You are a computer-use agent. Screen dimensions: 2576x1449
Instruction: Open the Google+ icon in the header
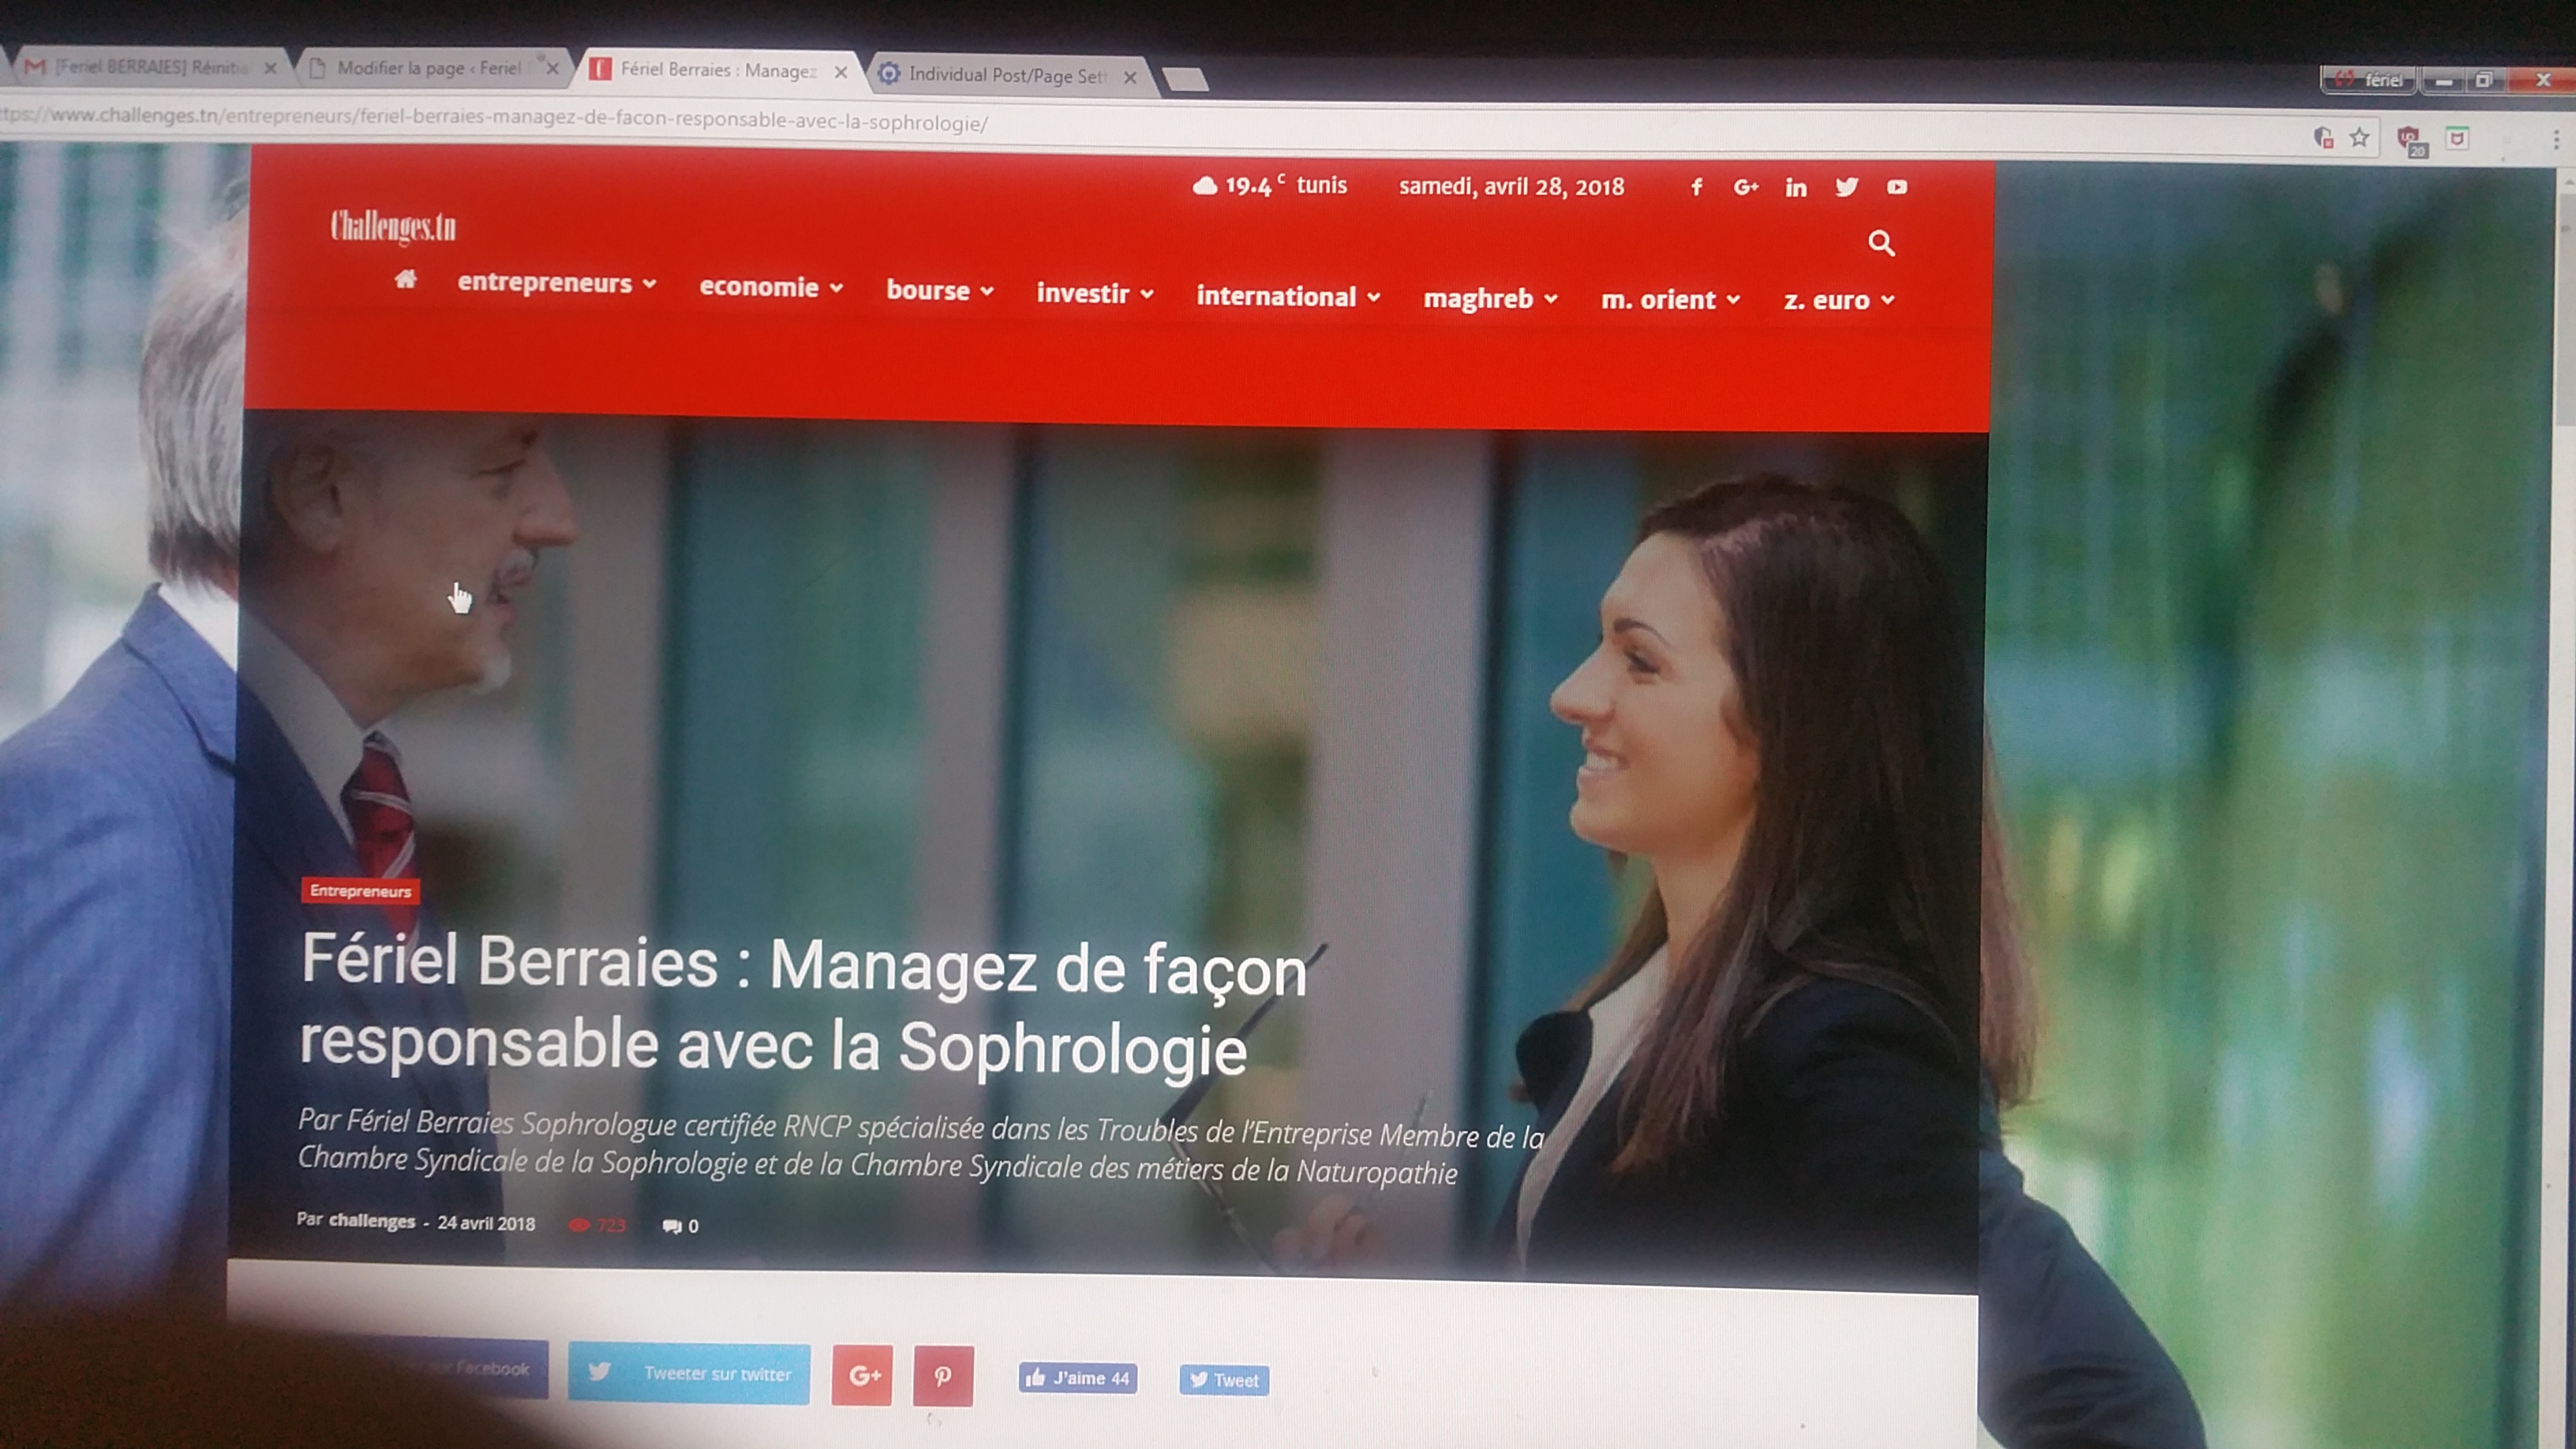pyautogui.click(x=1746, y=187)
